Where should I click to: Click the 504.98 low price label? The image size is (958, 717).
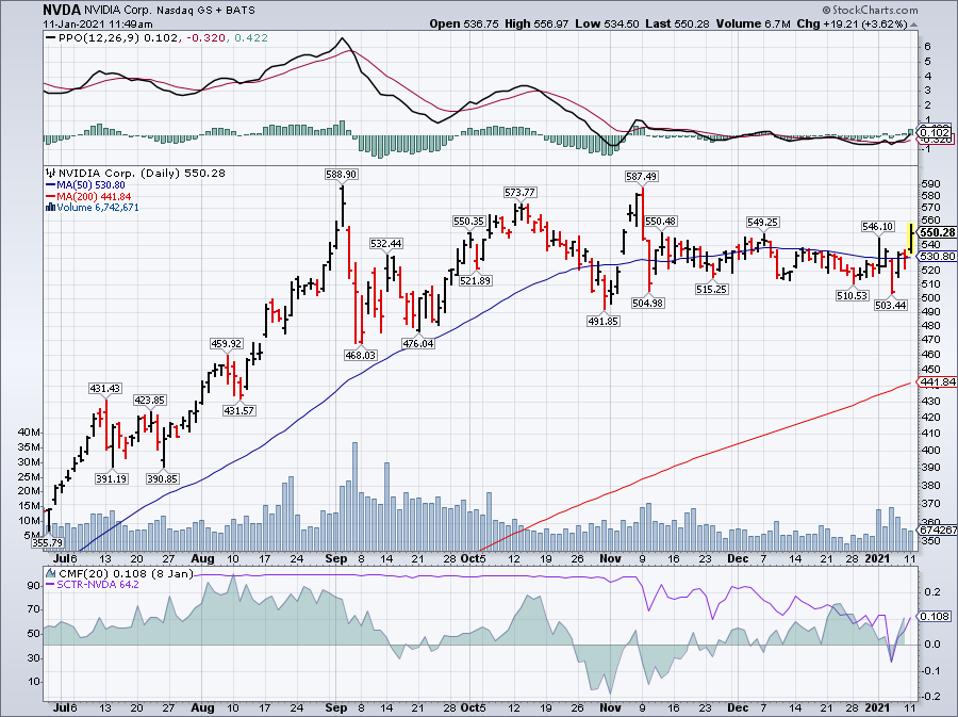[x=648, y=304]
